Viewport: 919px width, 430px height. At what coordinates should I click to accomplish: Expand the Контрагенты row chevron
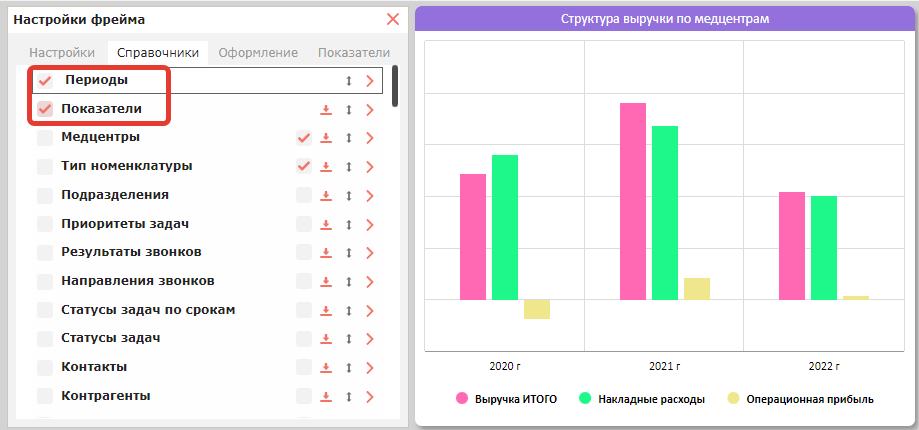pyautogui.click(x=369, y=397)
